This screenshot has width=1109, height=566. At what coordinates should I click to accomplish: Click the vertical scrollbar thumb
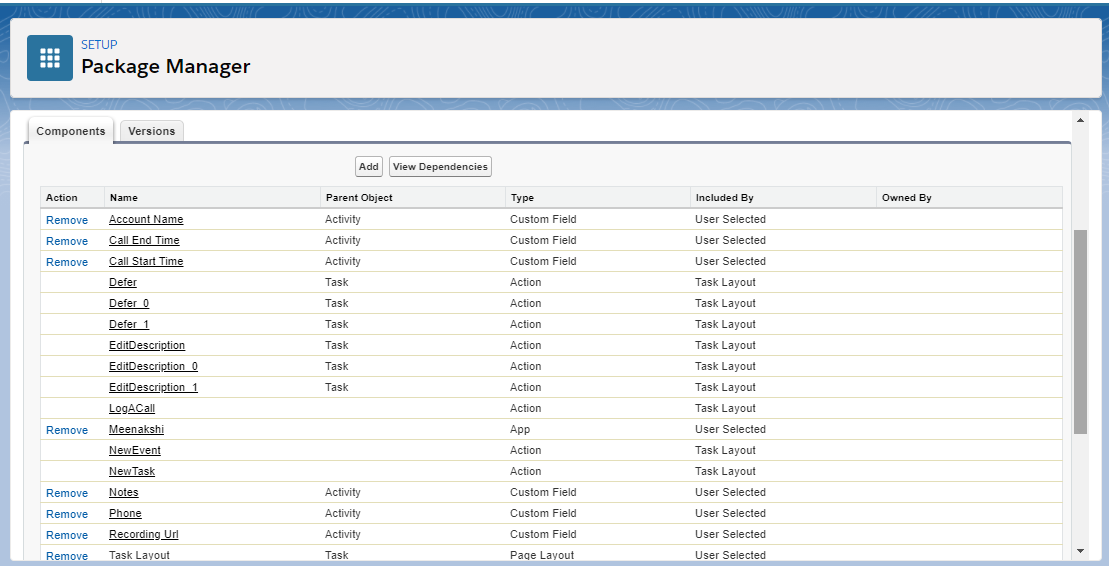[x=1080, y=330]
